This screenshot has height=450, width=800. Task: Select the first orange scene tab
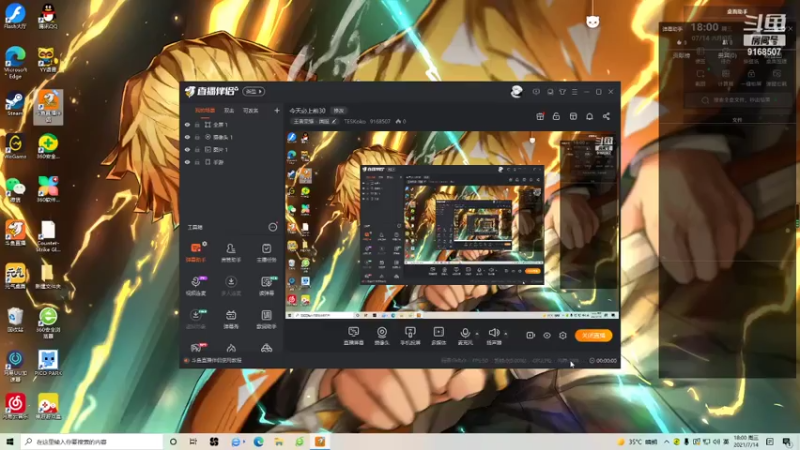tap(205, 111)
